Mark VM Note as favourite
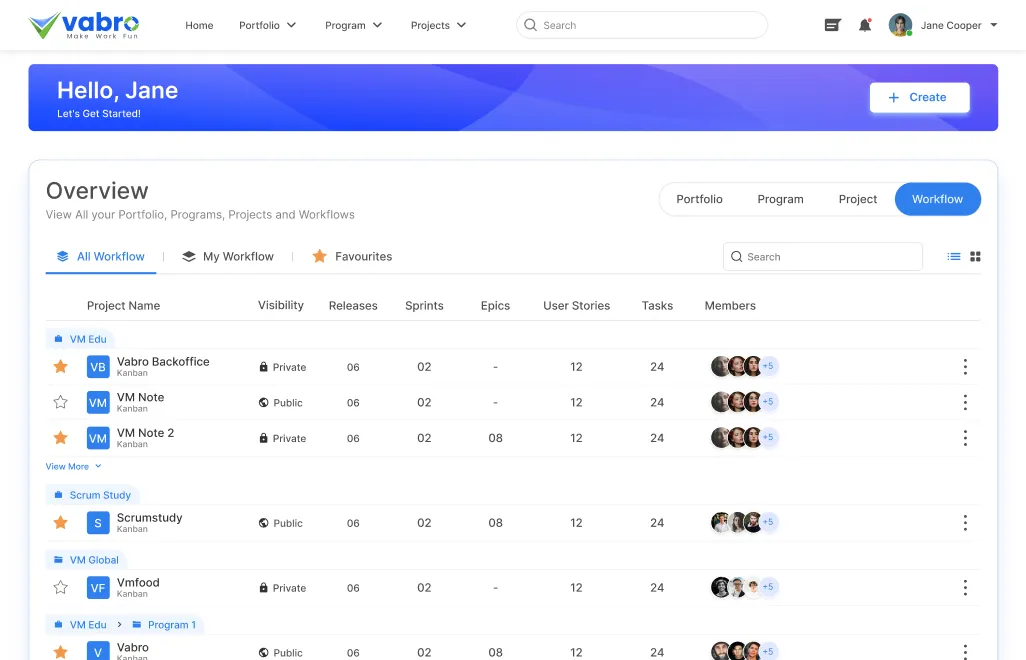The width and height of the screenshot is (1026, 660). (x=60, y=402)
